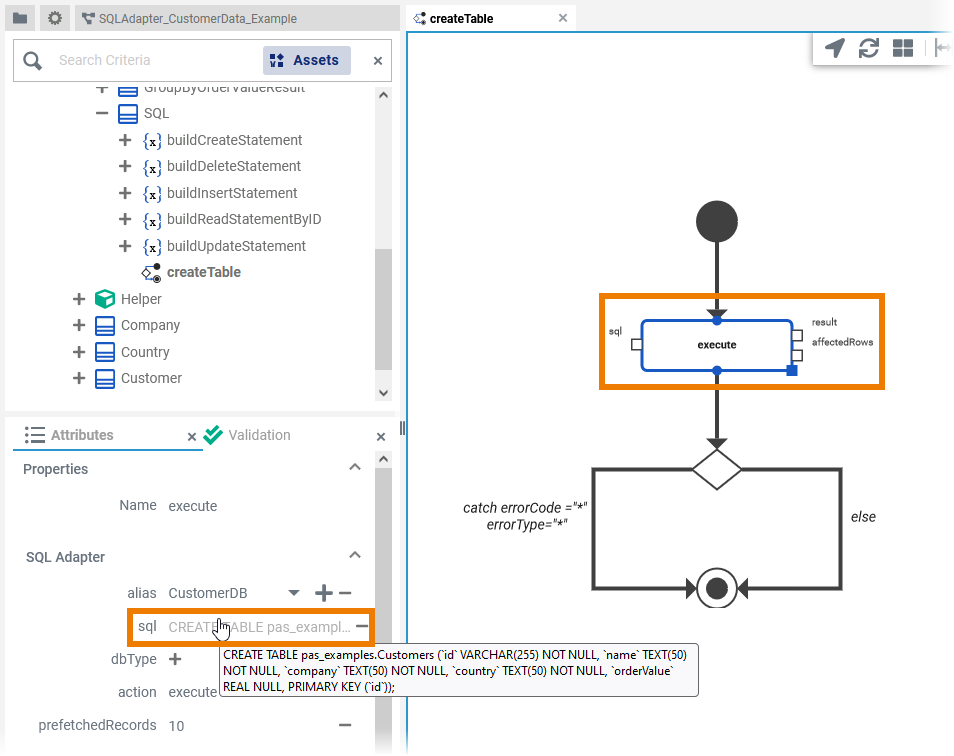Screen dimensions: 954x756
Task: Select buildInsertStatement in the tree
Action: click(232, 193)
